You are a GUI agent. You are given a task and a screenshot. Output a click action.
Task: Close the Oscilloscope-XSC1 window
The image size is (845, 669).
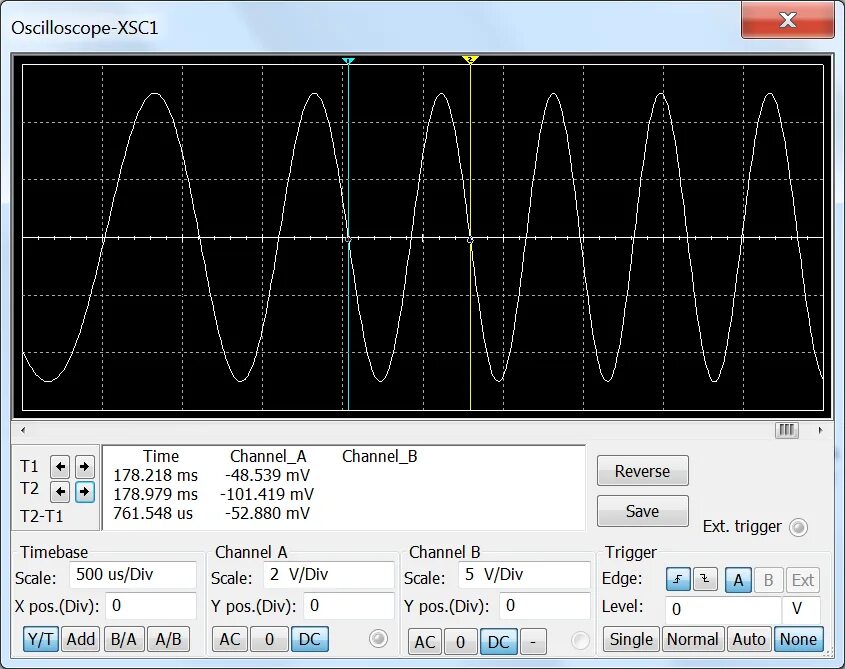(x=788, y=20)
